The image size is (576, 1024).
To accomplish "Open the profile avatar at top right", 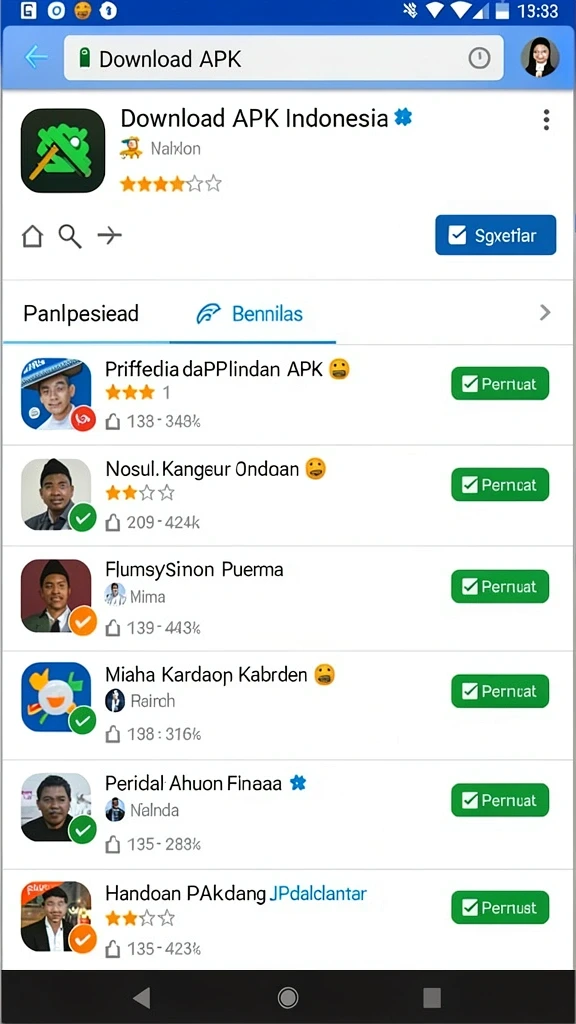I will tap(540, 57).
